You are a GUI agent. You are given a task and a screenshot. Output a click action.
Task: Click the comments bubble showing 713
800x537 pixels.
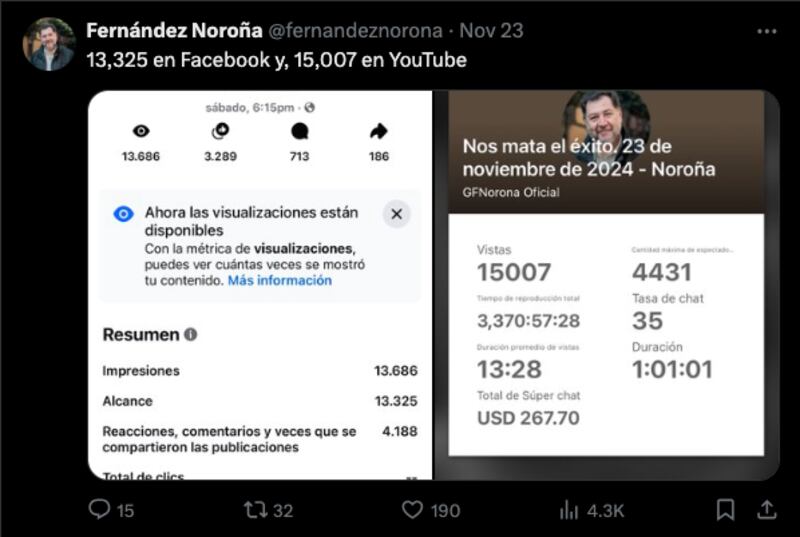(299, 131)
